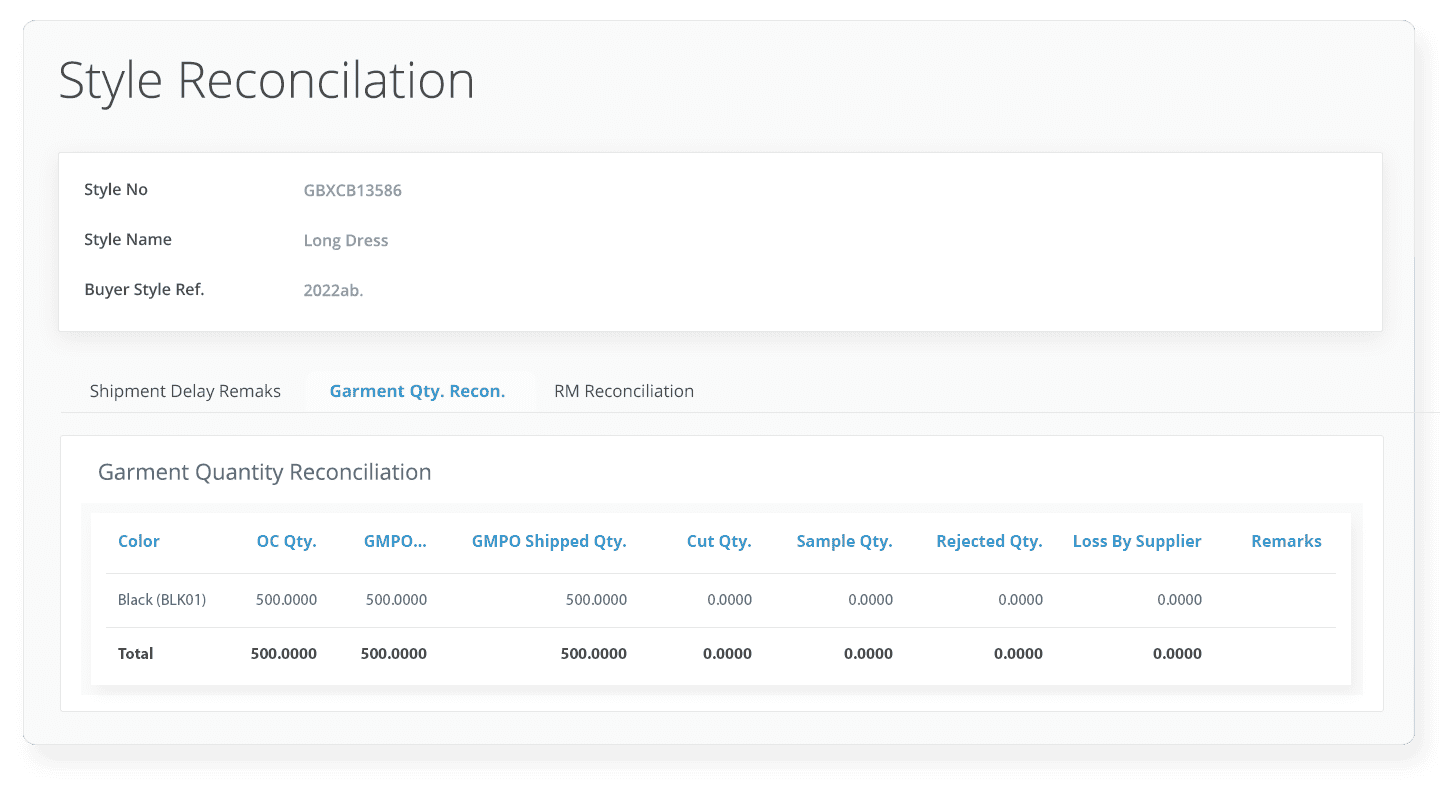Click the style name Long Dress
This screenshot has width=1440, height=792.
(x=346, y=240)
